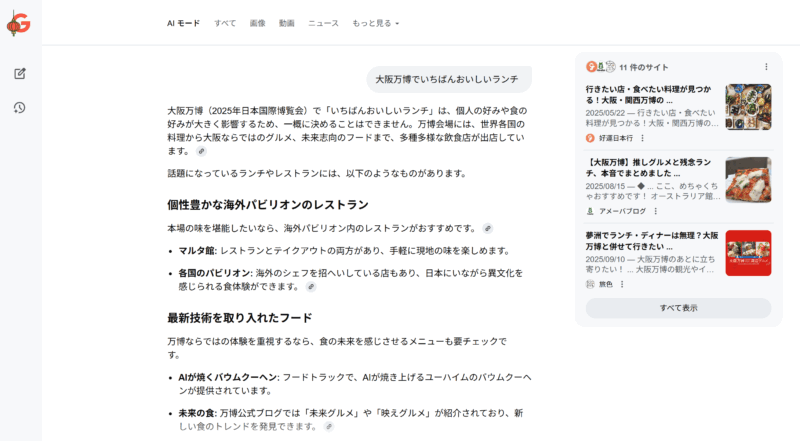Open three-dot menu beside 11 件のサイト

coord(767,67)
